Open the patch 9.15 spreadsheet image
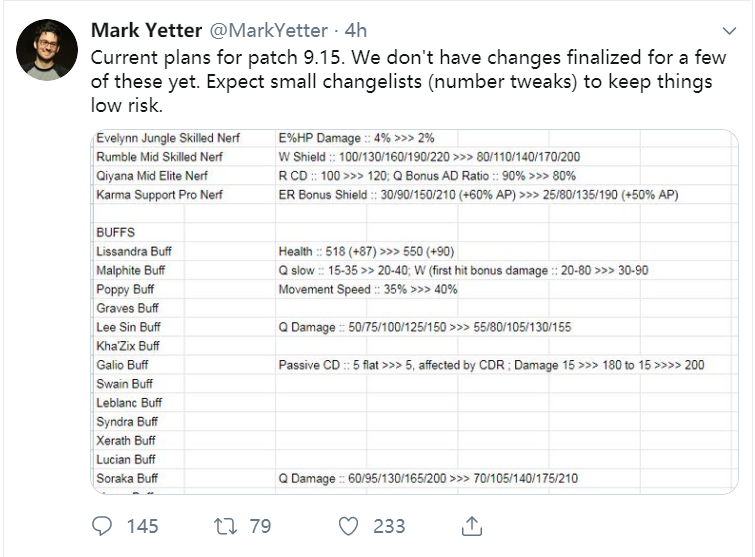 point(415,311)
